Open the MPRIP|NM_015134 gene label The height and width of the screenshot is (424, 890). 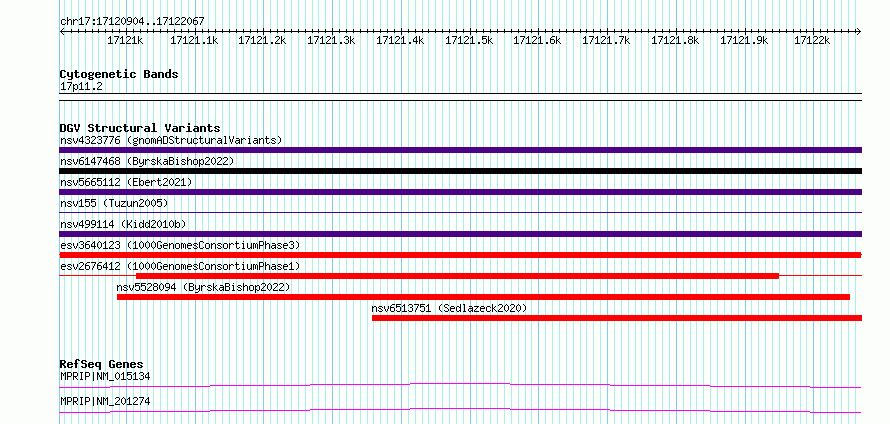pyautogui.click(x=105, y=376)
